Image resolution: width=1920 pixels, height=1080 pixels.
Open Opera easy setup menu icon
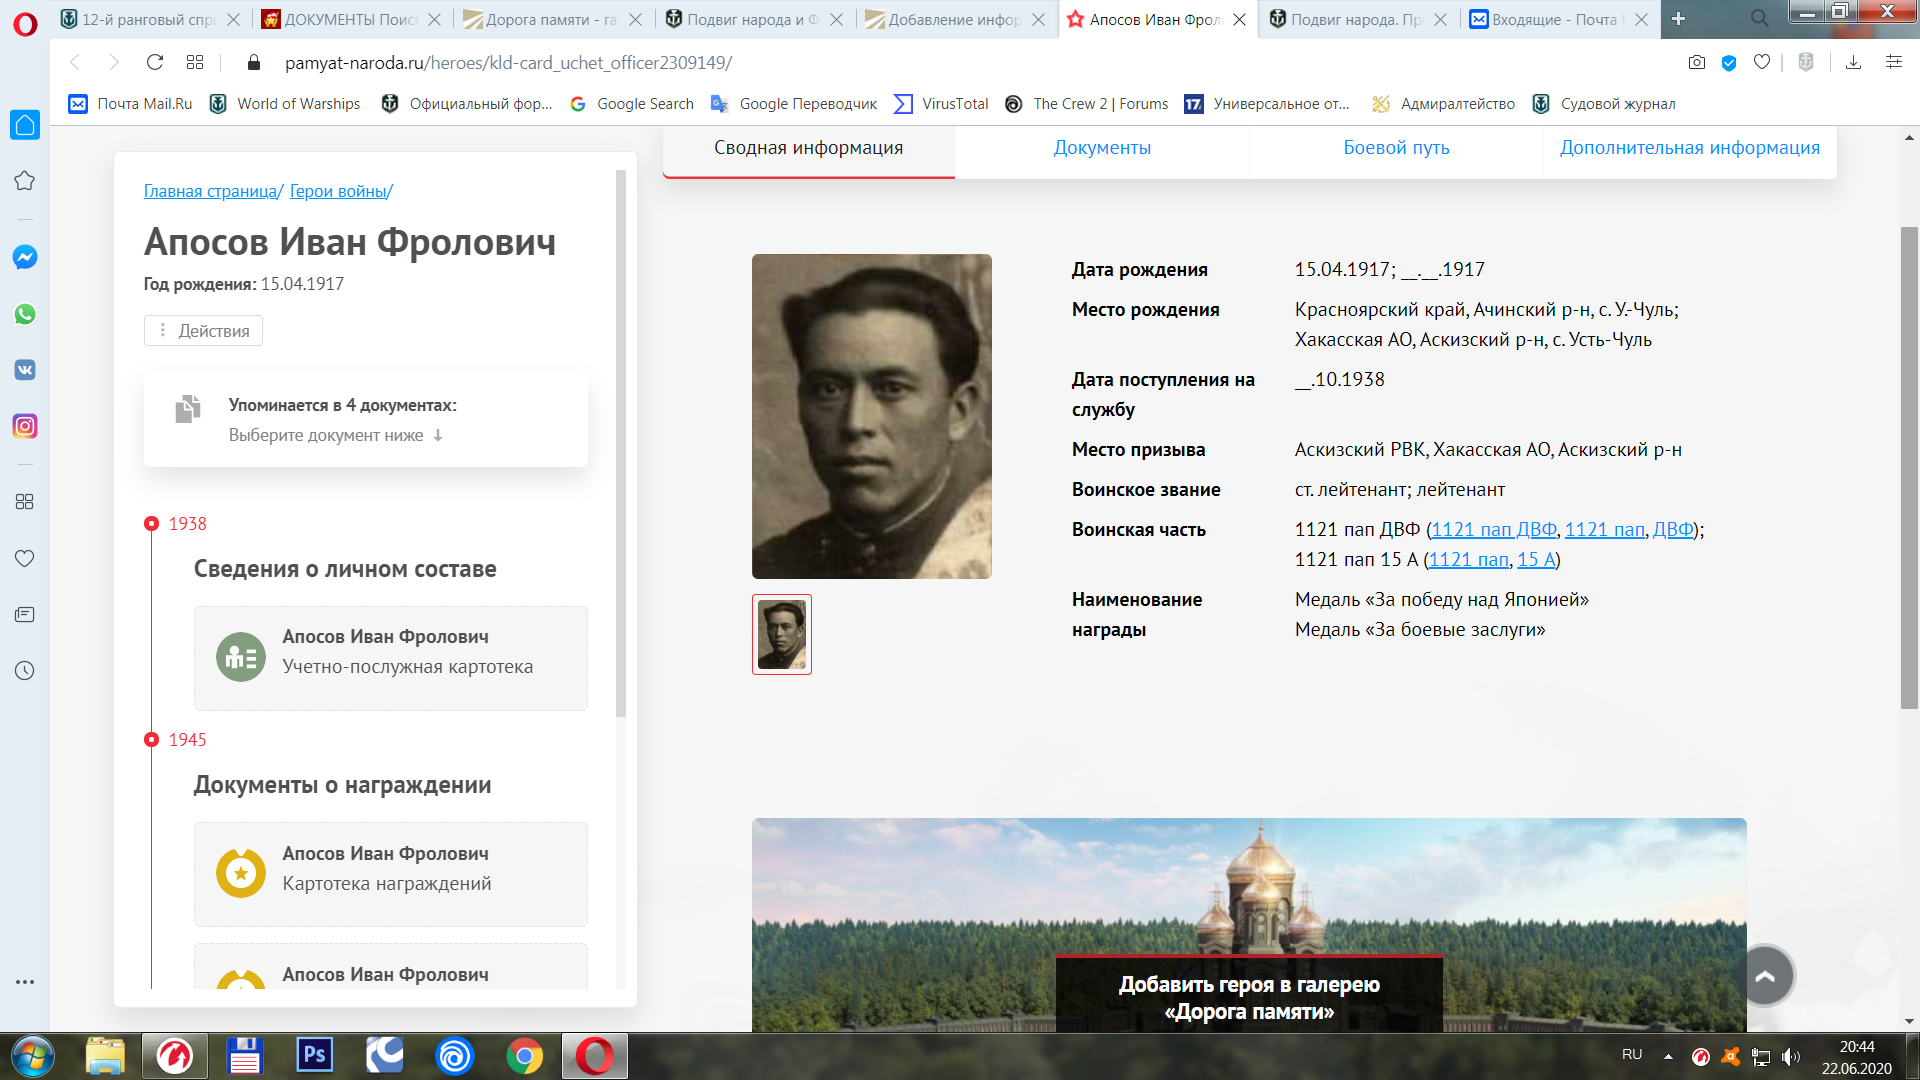1894,62
